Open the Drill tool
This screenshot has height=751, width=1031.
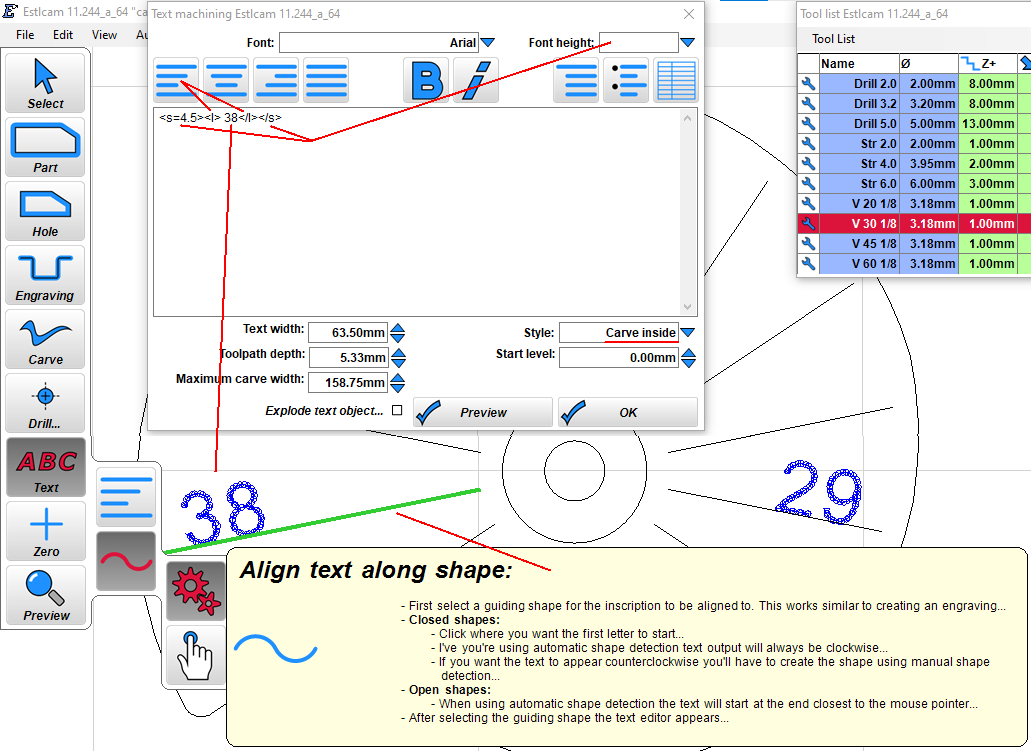click(45, 402)
